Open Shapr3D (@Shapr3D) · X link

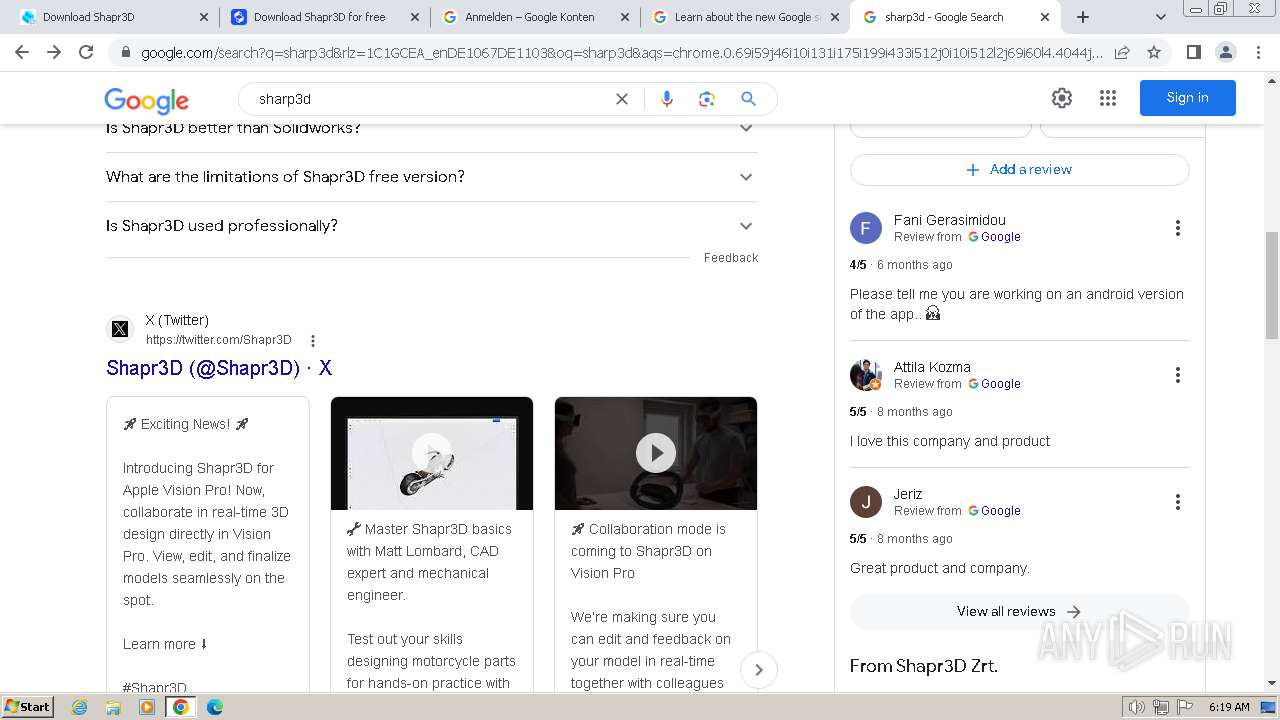click(x=219, y=368)
